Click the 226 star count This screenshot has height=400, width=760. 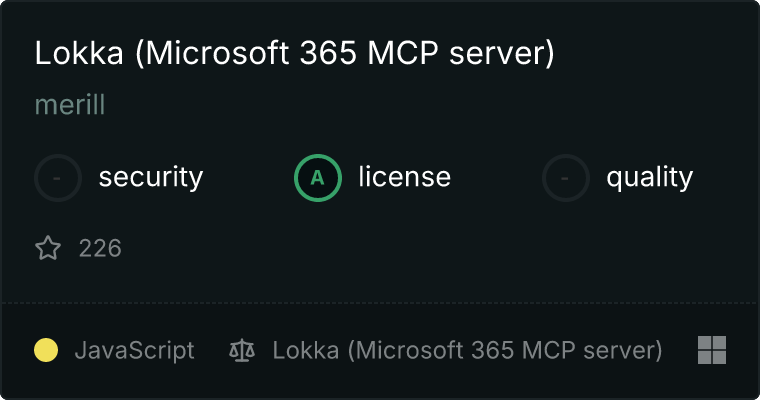coord(100,248)
